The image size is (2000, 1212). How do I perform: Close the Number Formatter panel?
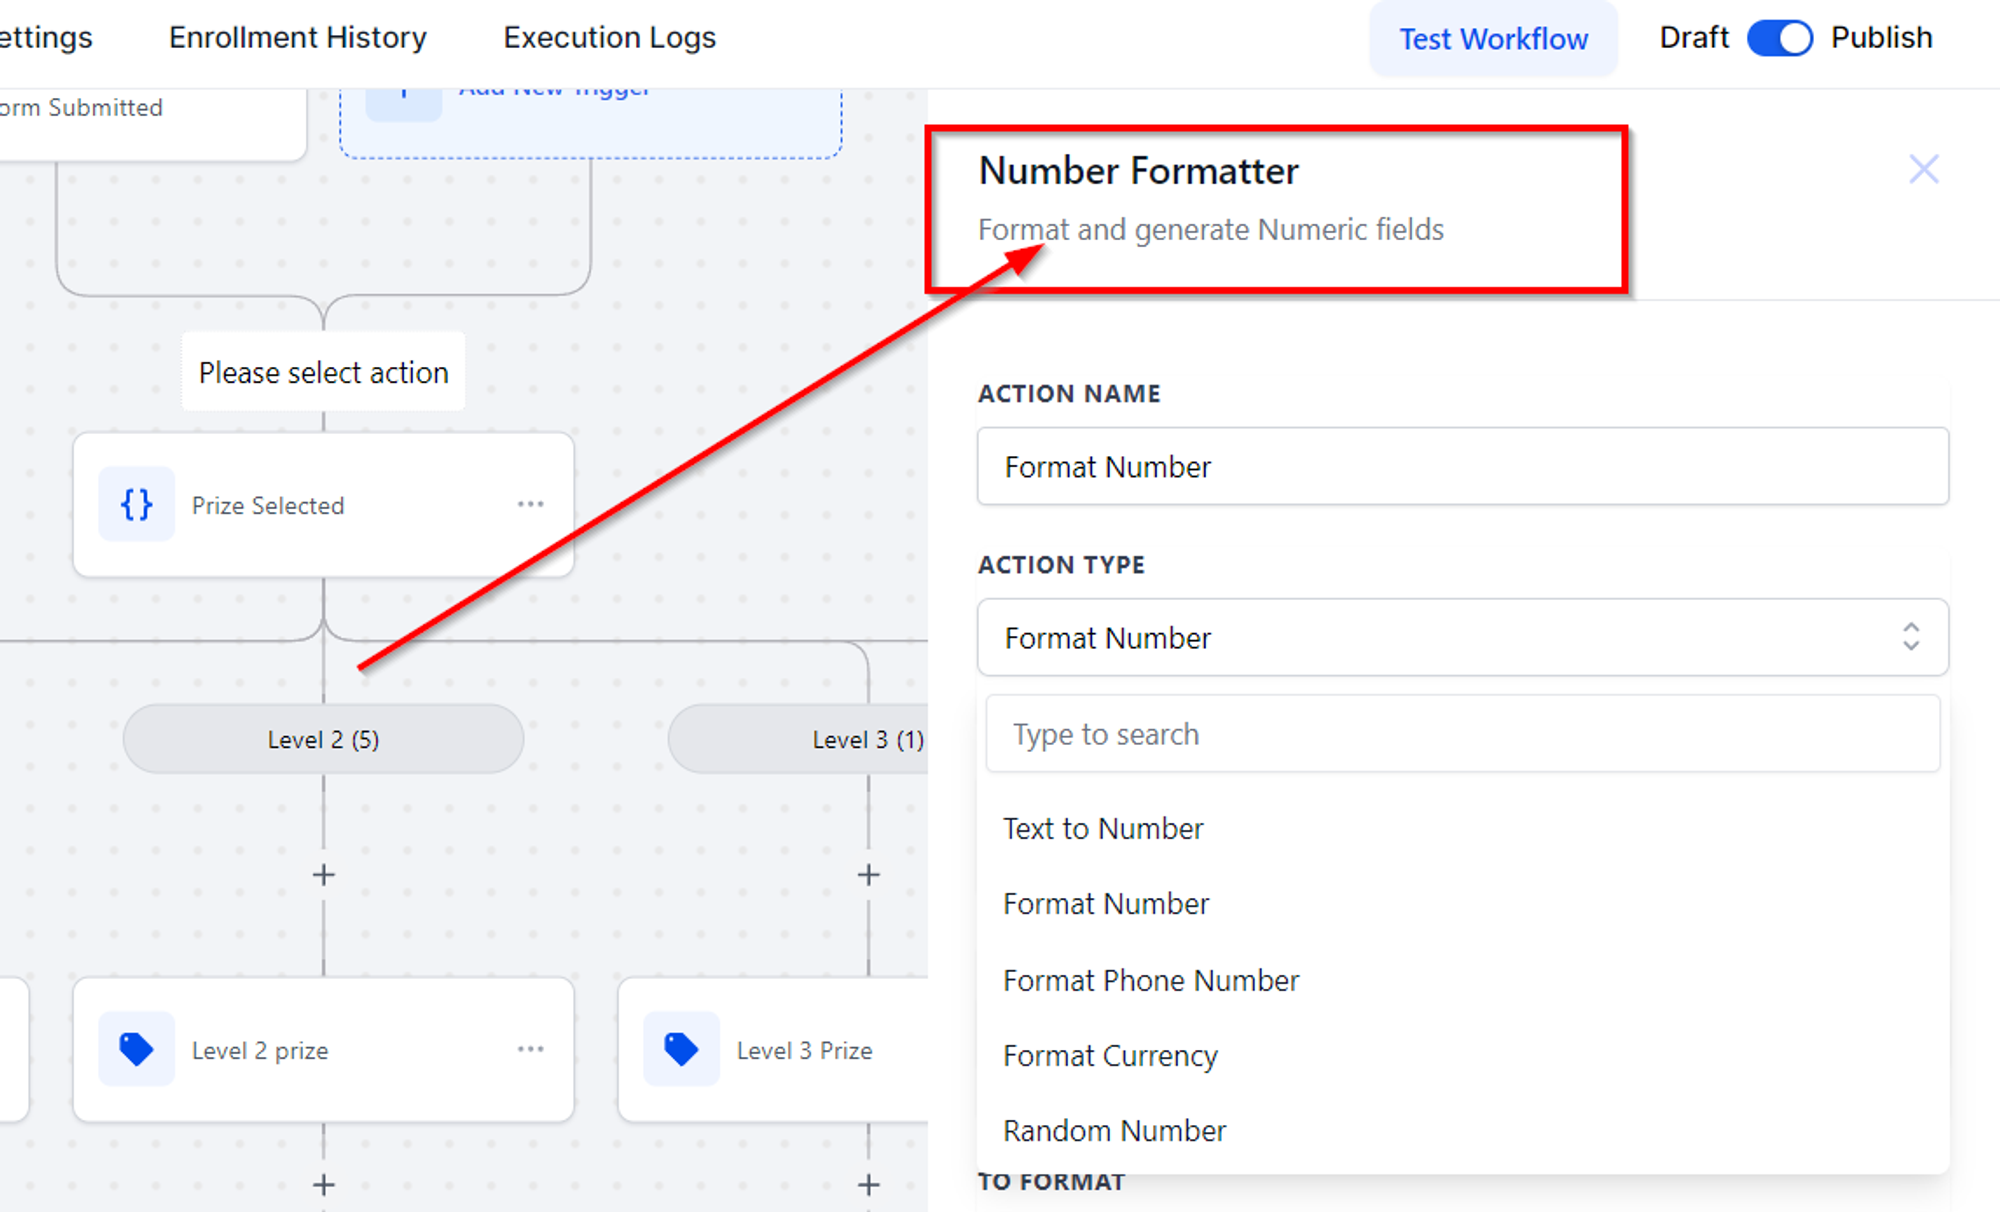coord(1924,169)
